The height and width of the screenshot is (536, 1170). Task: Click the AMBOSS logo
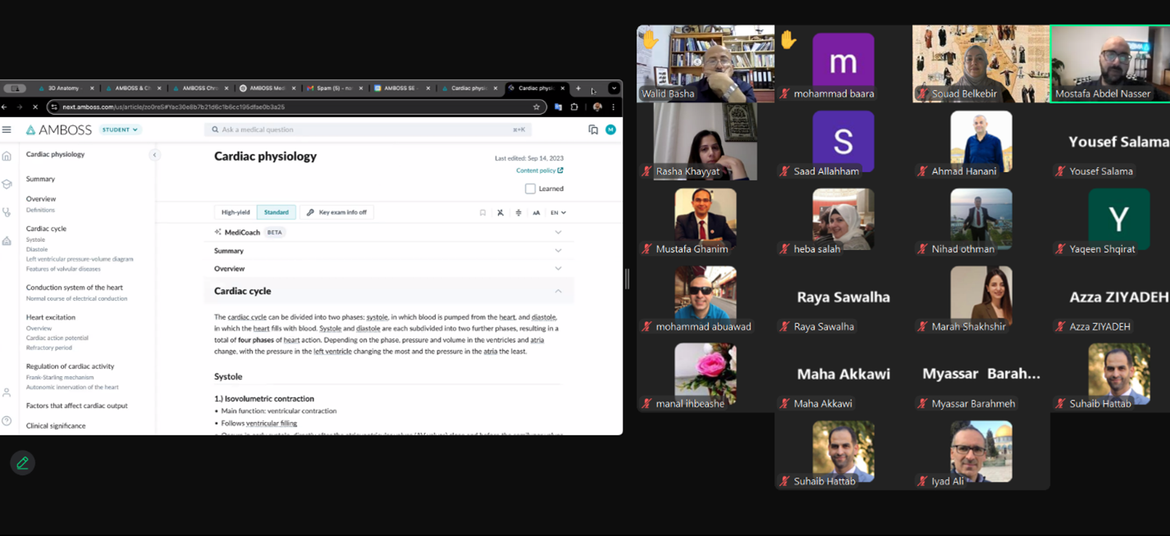[x=59, y=130]
